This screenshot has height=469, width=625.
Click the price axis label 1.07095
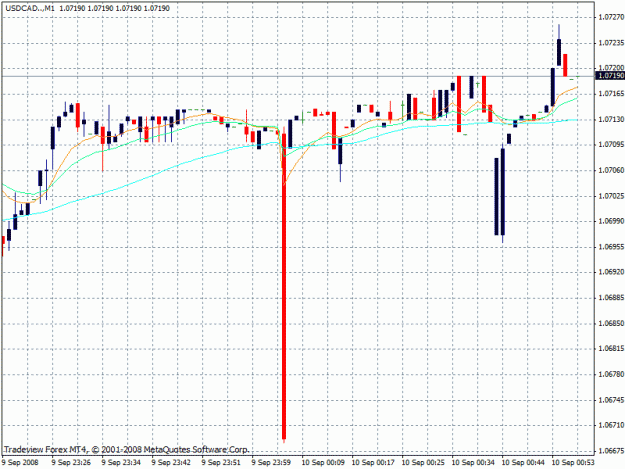pos(611,144)
